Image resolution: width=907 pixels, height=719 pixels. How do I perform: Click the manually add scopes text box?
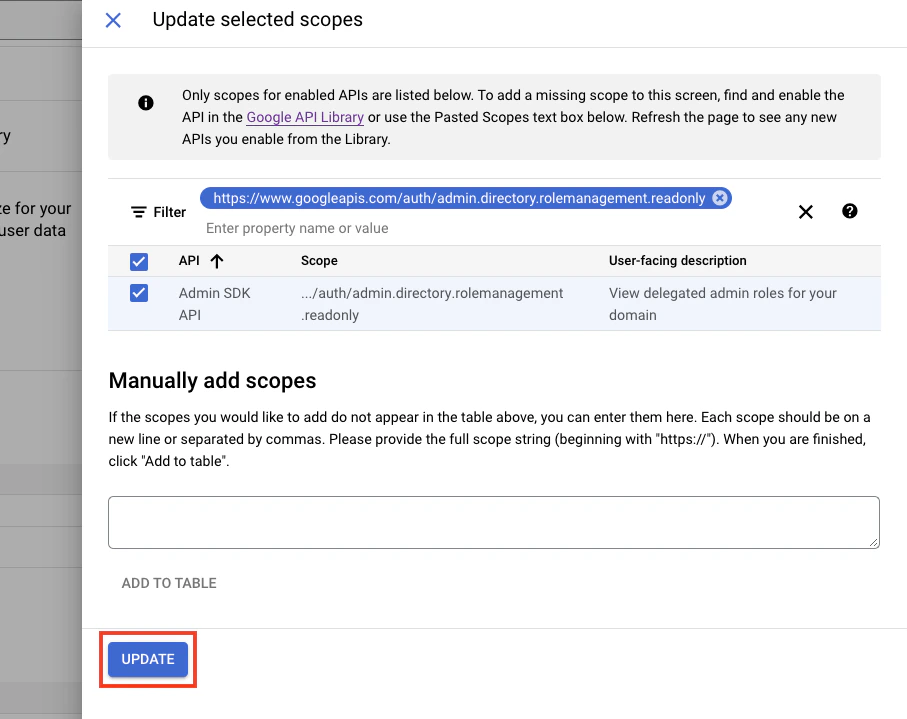(x=494, y=521)
